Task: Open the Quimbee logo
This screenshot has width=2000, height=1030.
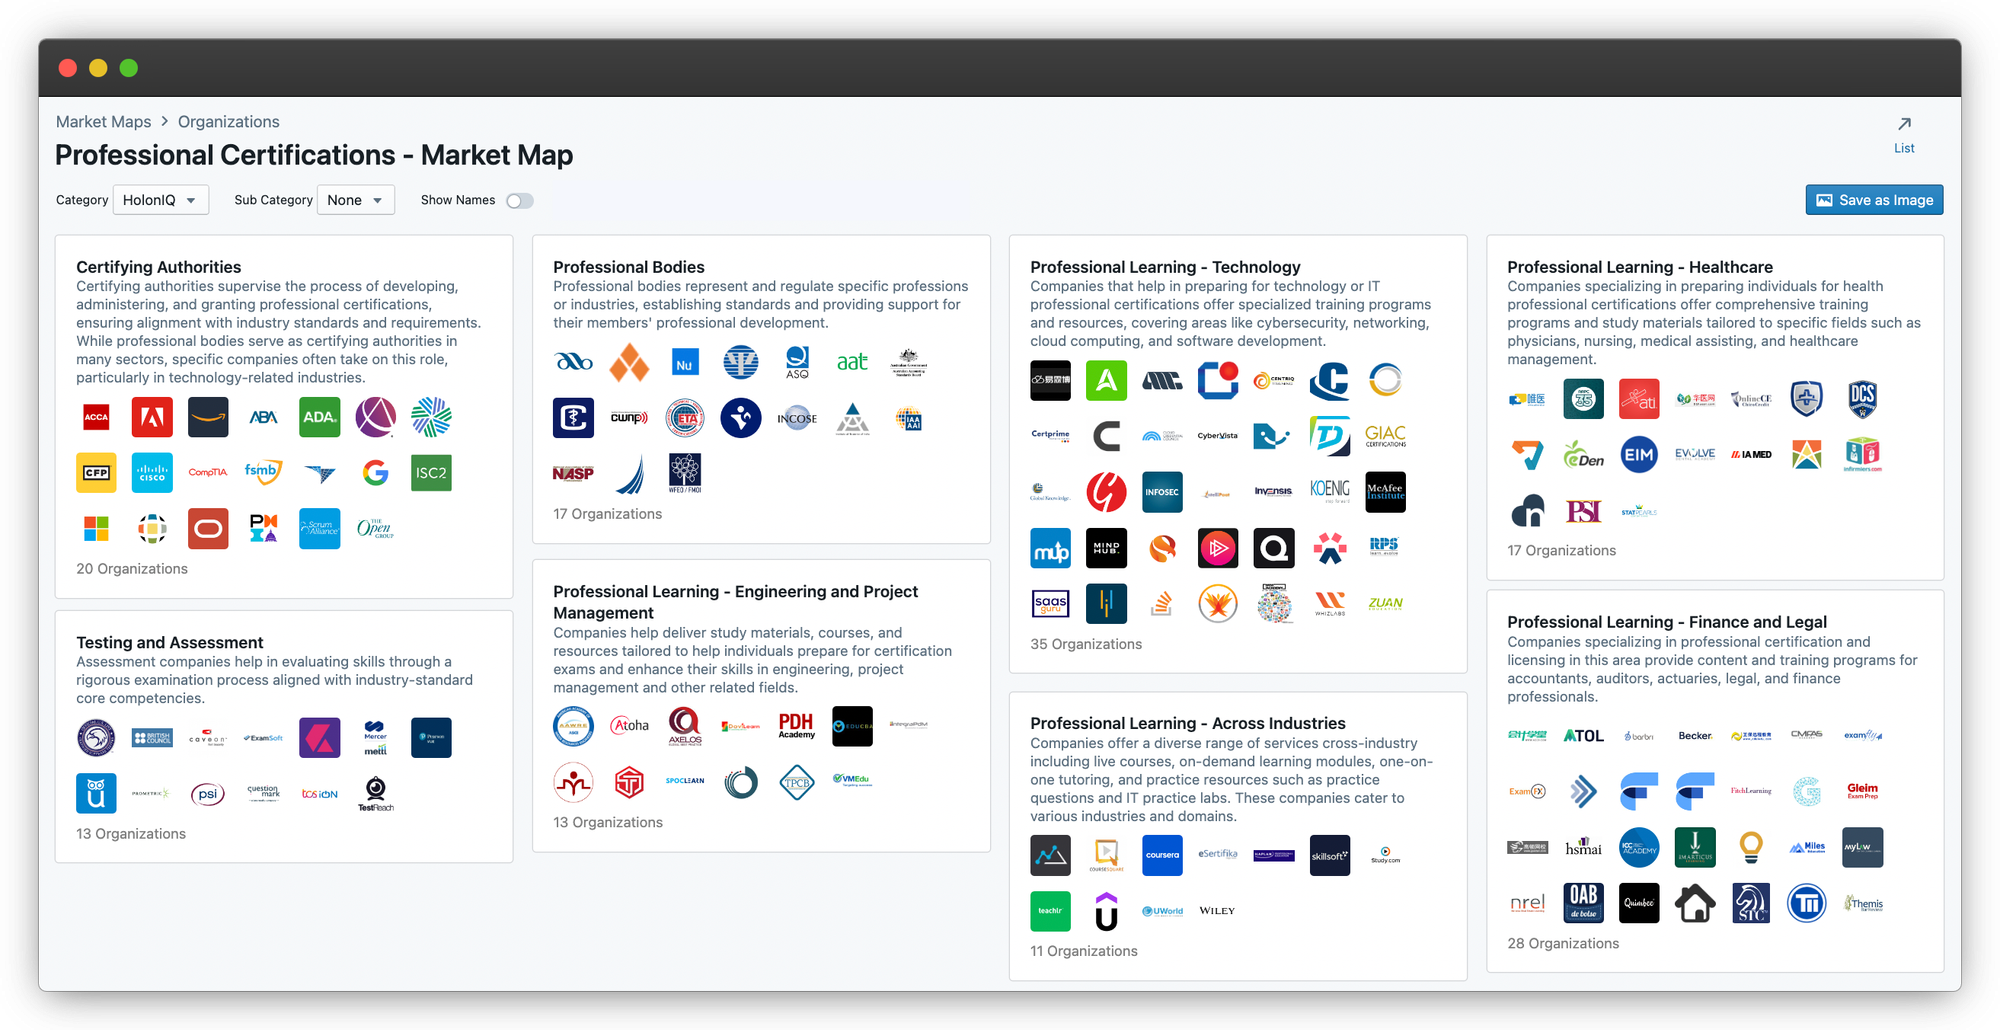Action: tap(1639, 903)
